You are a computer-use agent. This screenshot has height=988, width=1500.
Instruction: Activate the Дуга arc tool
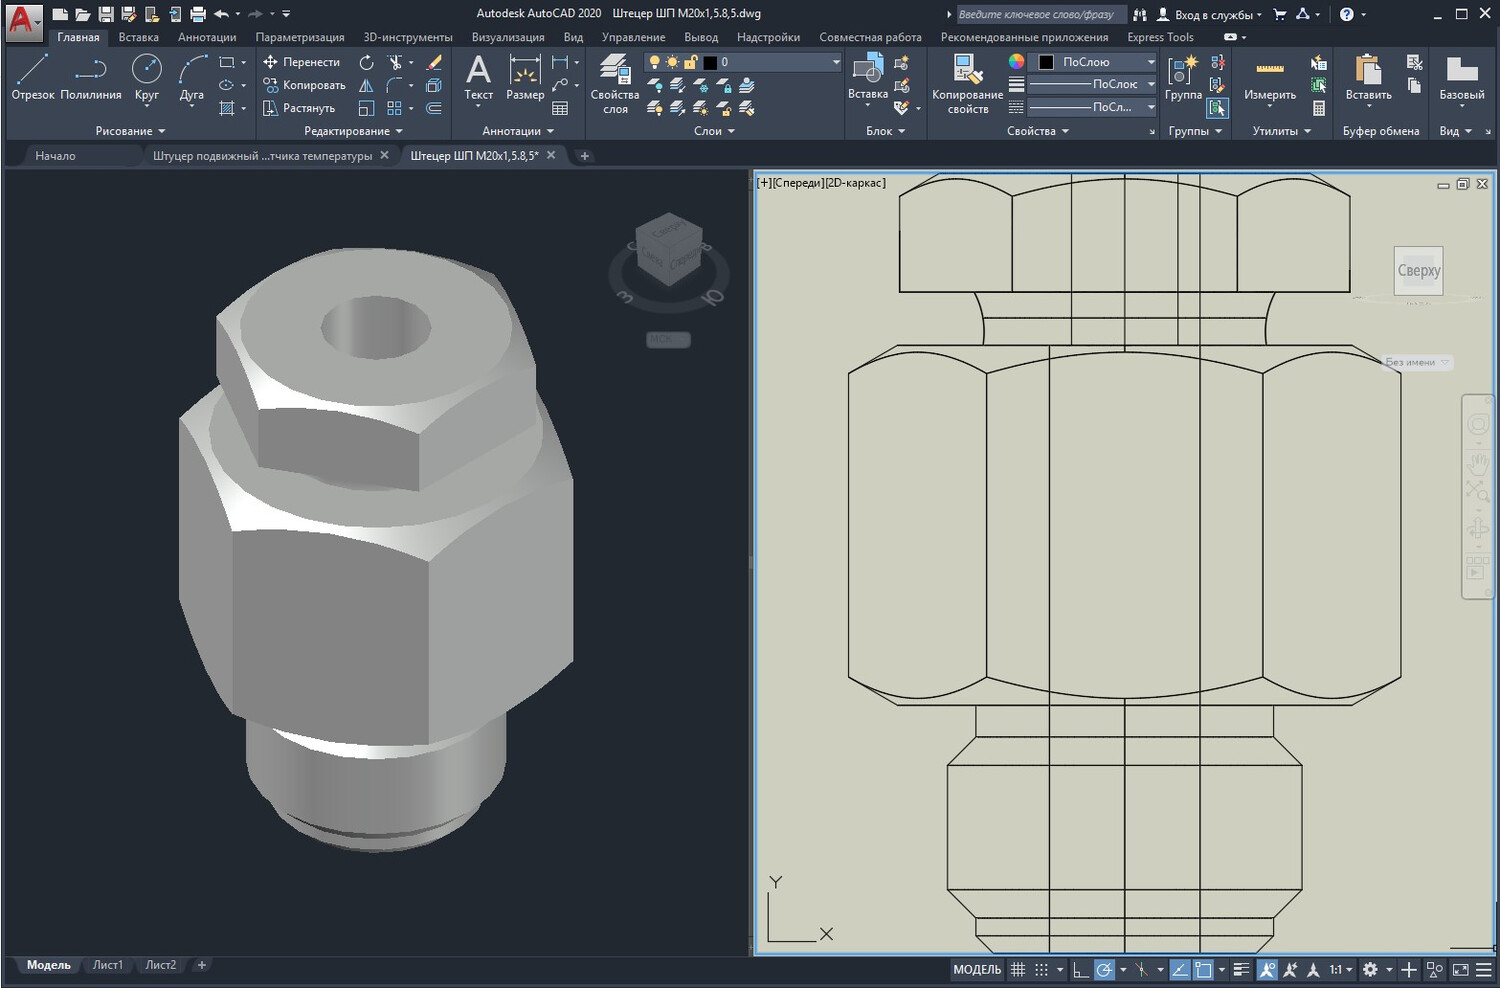click(192, 77)
